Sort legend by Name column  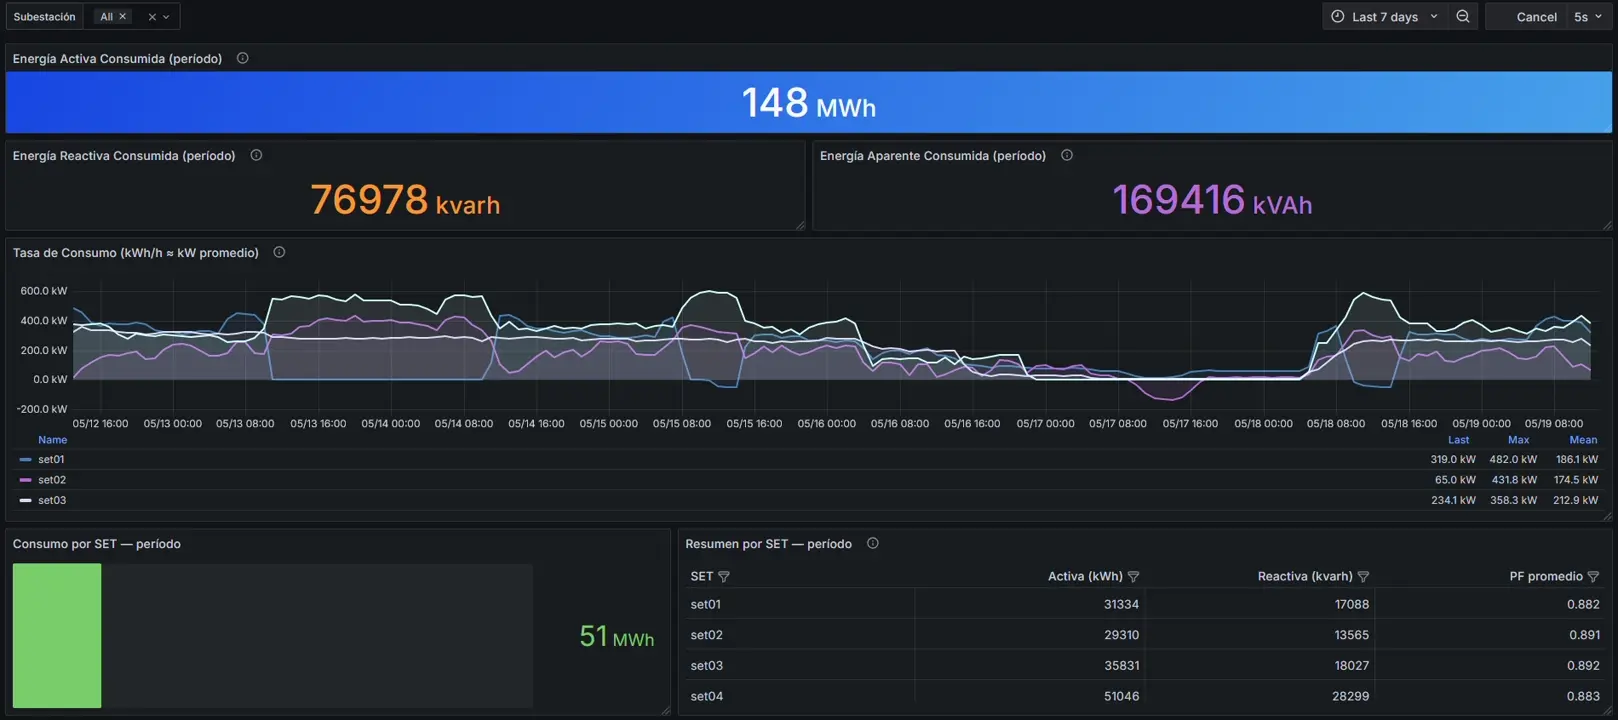[52, 440]
